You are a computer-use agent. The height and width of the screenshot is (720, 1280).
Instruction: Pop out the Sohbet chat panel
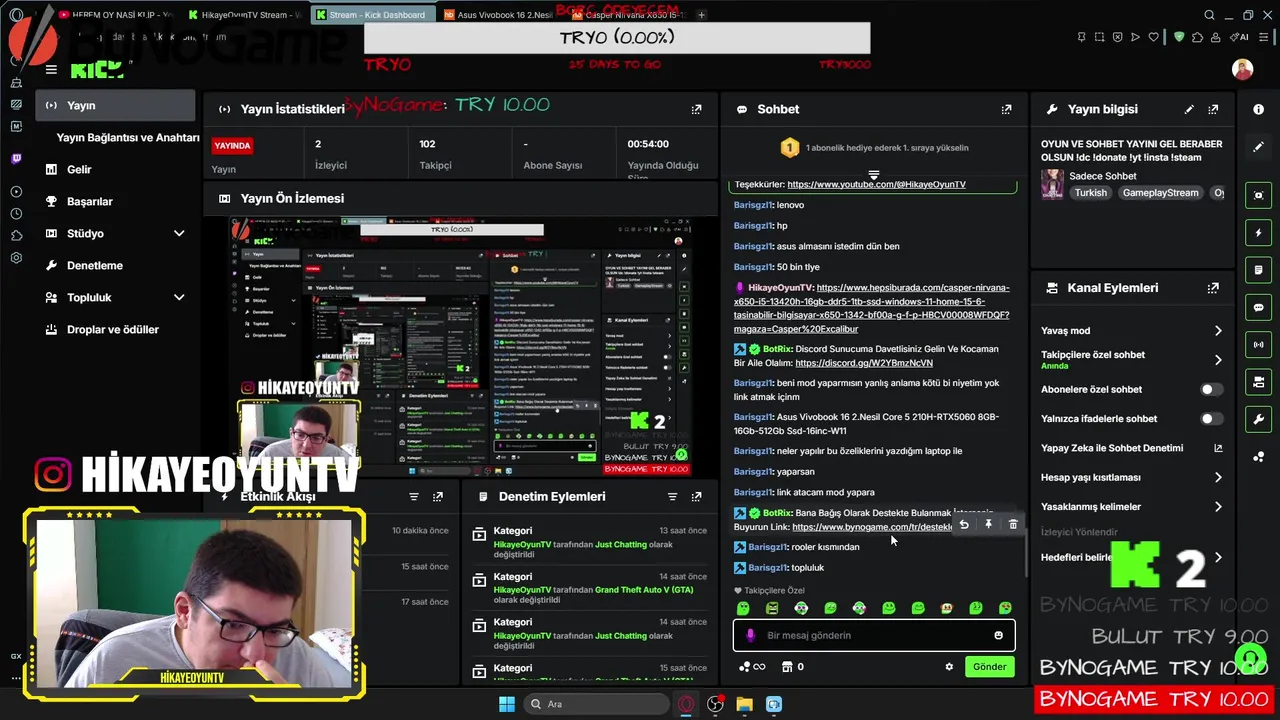coord(1006,109)
